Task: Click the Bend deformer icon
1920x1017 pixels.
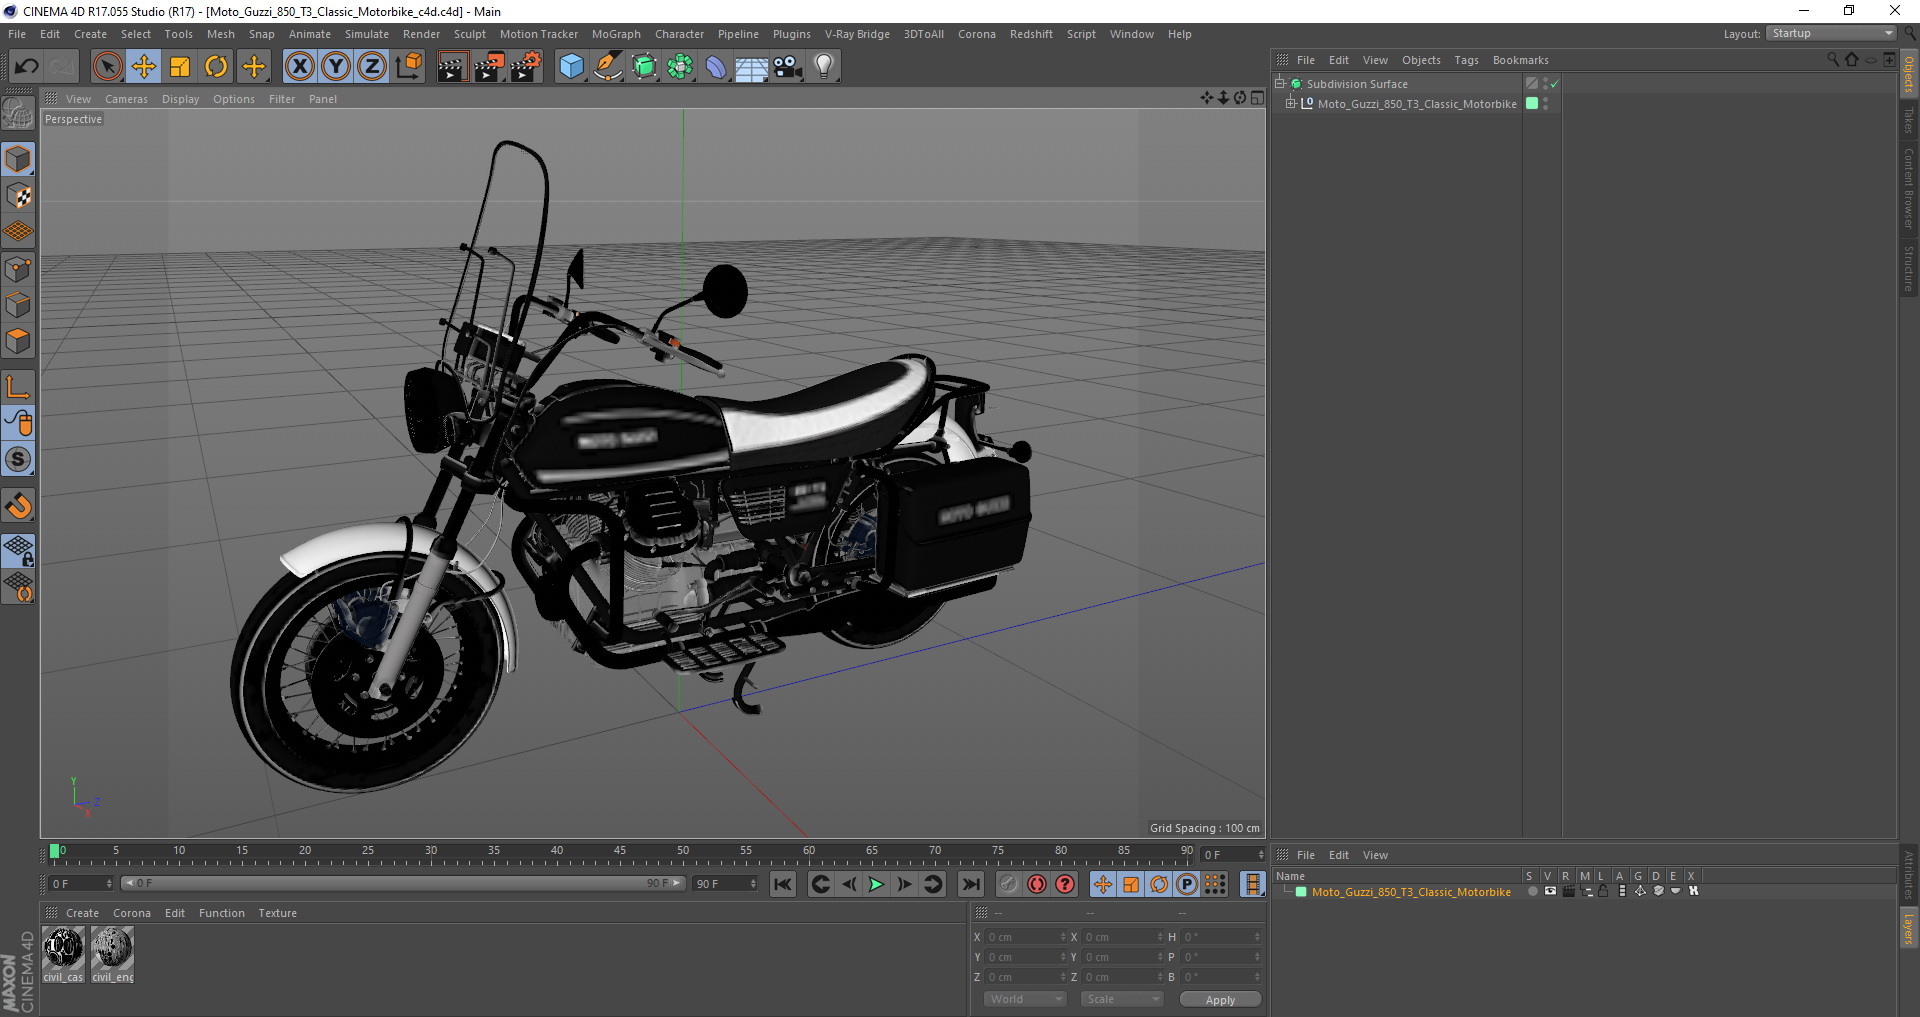Action: pos(716,67)
